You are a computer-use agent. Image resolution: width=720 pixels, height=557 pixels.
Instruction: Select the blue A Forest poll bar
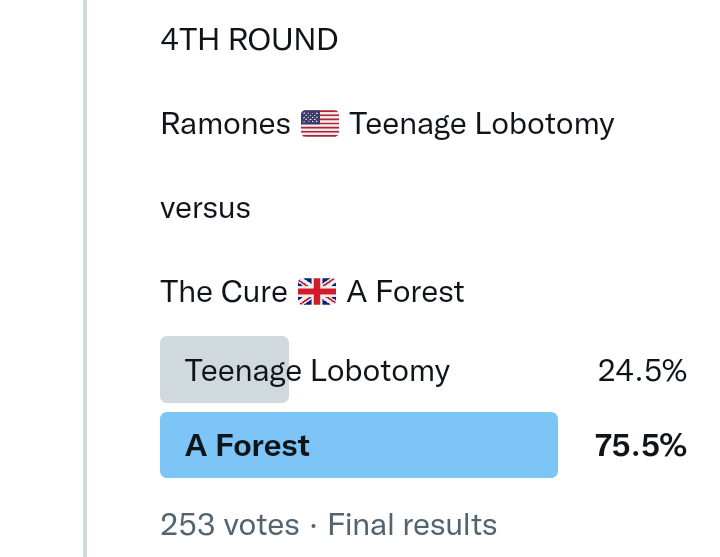(358, 445)
